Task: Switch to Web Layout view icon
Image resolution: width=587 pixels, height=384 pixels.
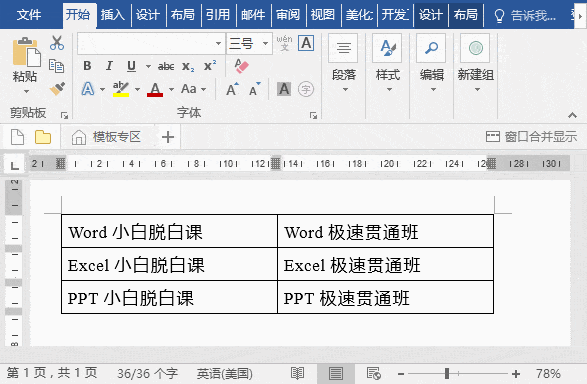Action: [374, 373]
